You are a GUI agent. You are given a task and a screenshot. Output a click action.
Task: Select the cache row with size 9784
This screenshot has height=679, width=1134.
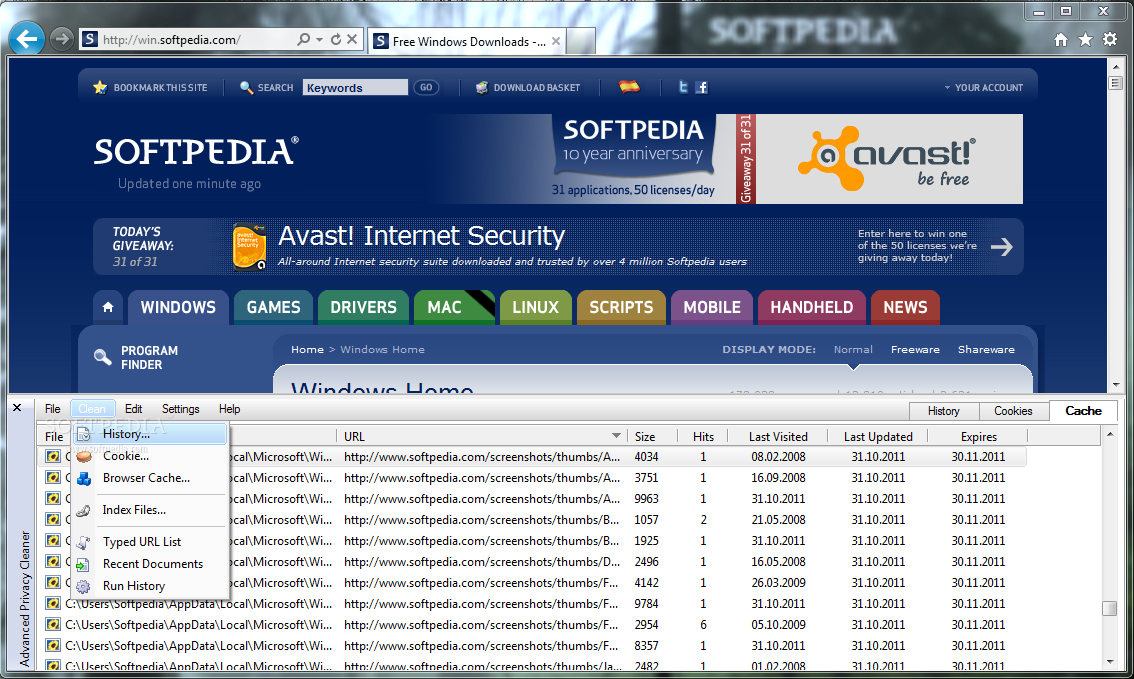pyautogui.click(x=534, y=604)
